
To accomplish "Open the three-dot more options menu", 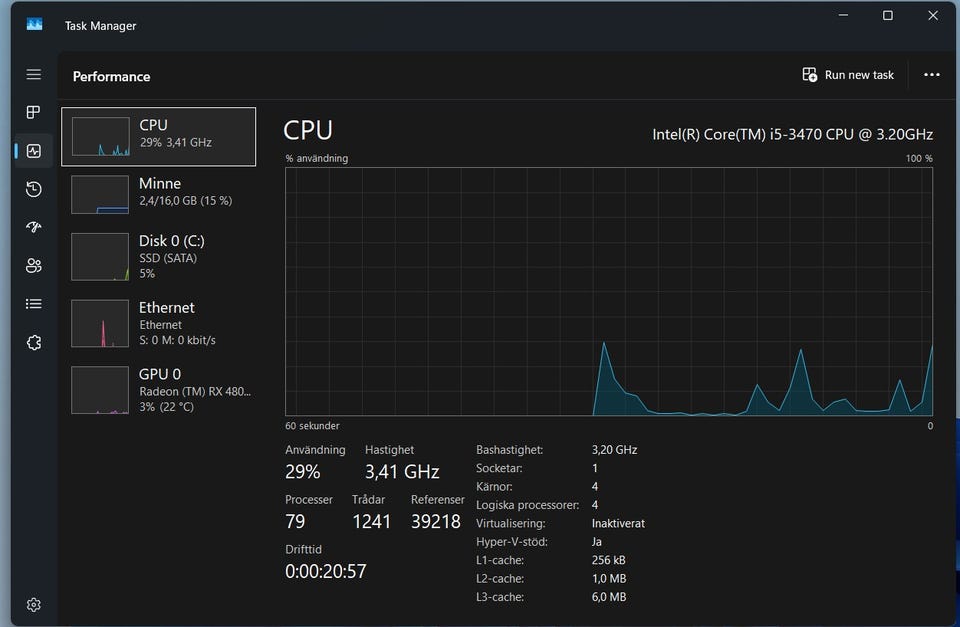I will pyautogui.click(x=932, y=75).
